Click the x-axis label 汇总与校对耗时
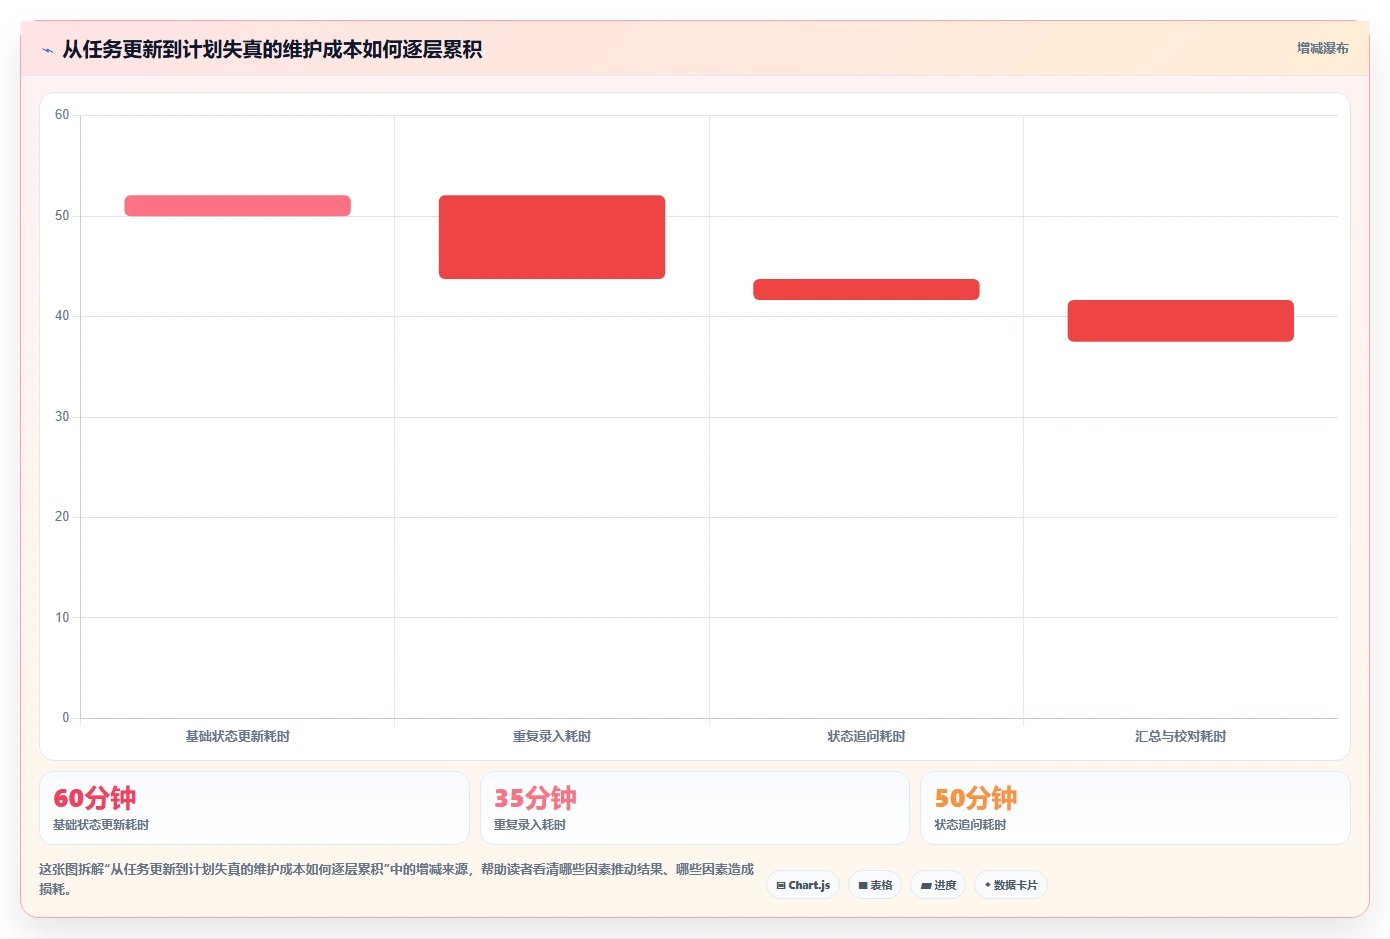 click(x=1180, y=736)
